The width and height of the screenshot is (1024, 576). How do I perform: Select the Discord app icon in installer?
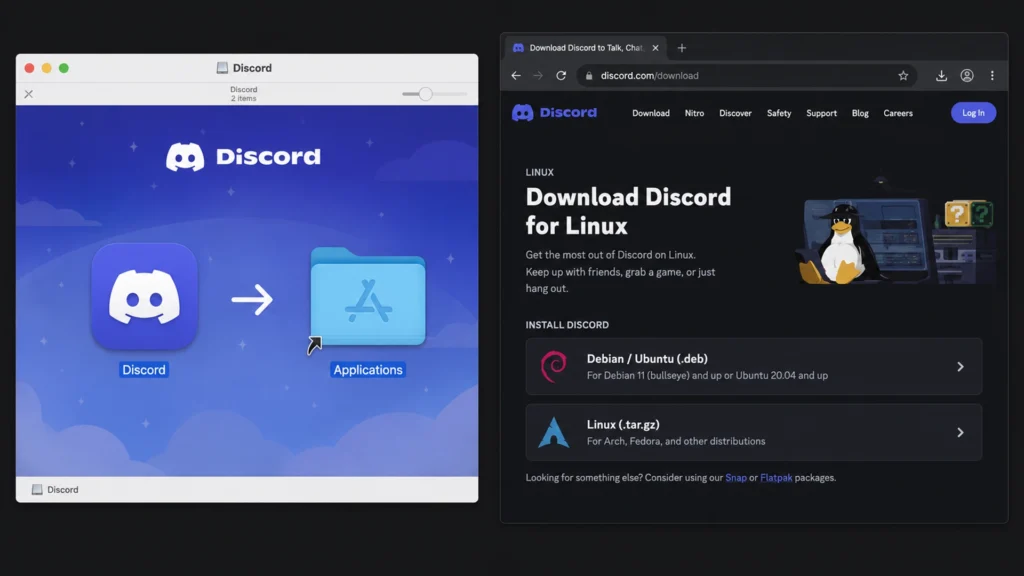pos(144,296)
